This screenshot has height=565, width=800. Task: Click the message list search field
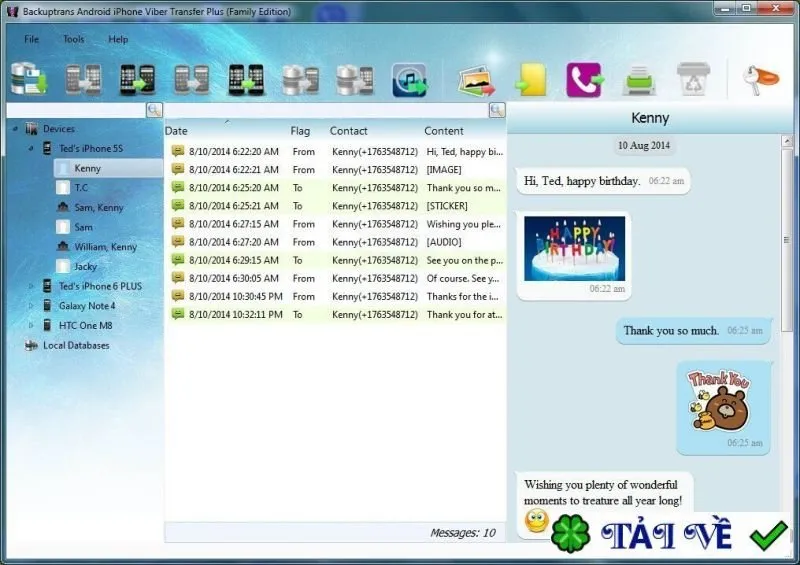point(327,110)
